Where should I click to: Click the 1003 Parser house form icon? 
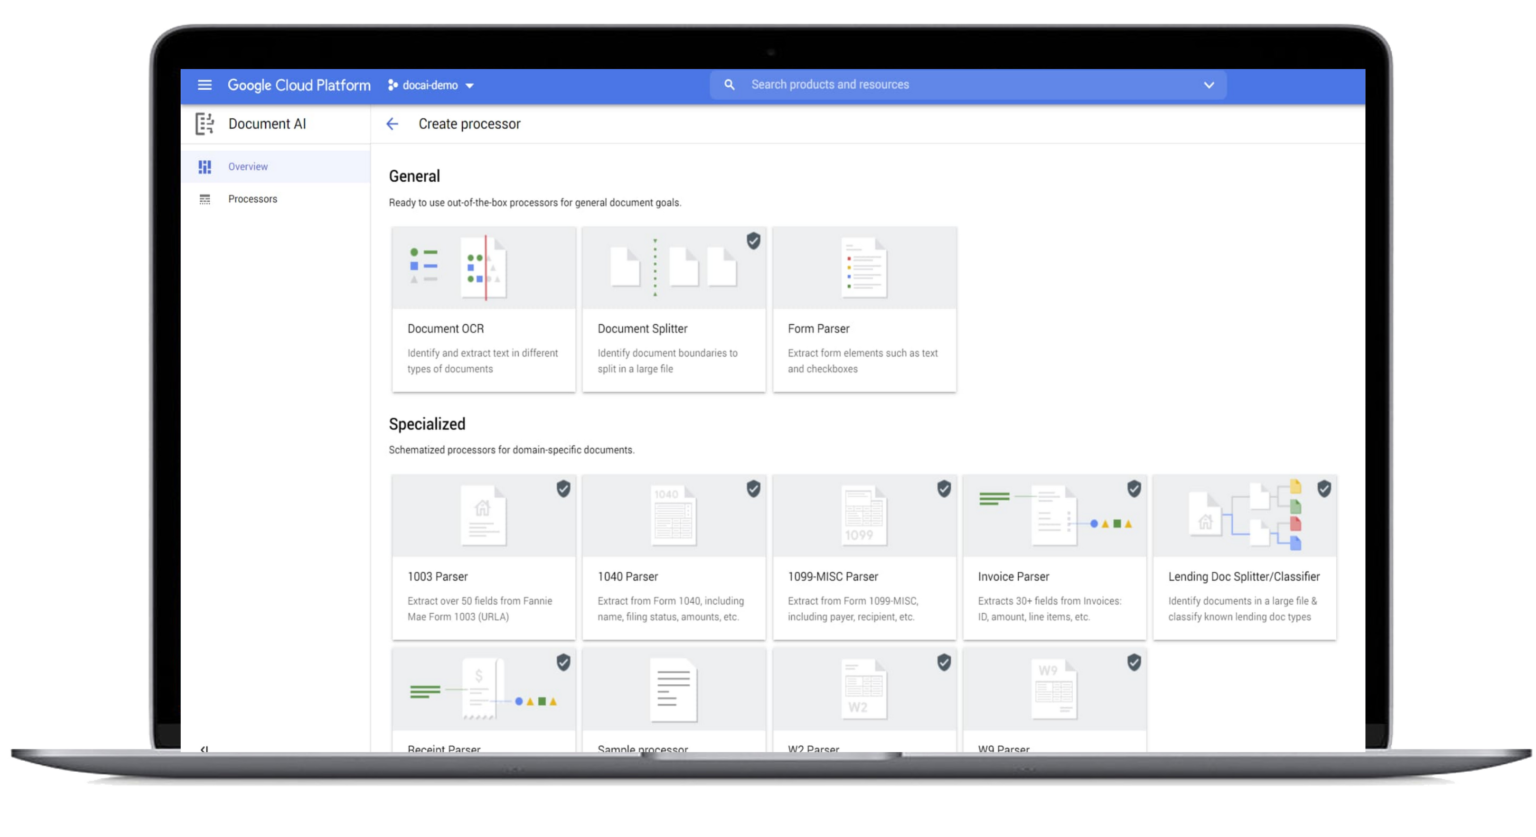coord(483,516)
